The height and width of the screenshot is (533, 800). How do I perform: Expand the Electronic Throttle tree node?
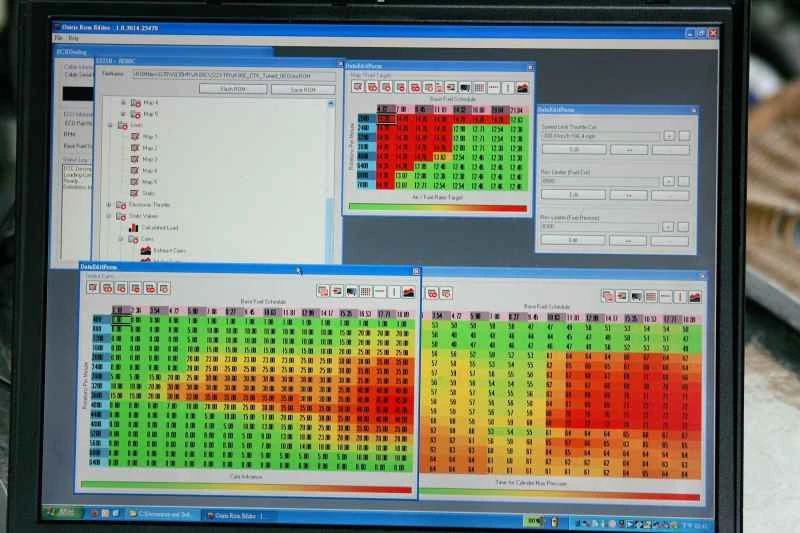(x=110, y=204)
